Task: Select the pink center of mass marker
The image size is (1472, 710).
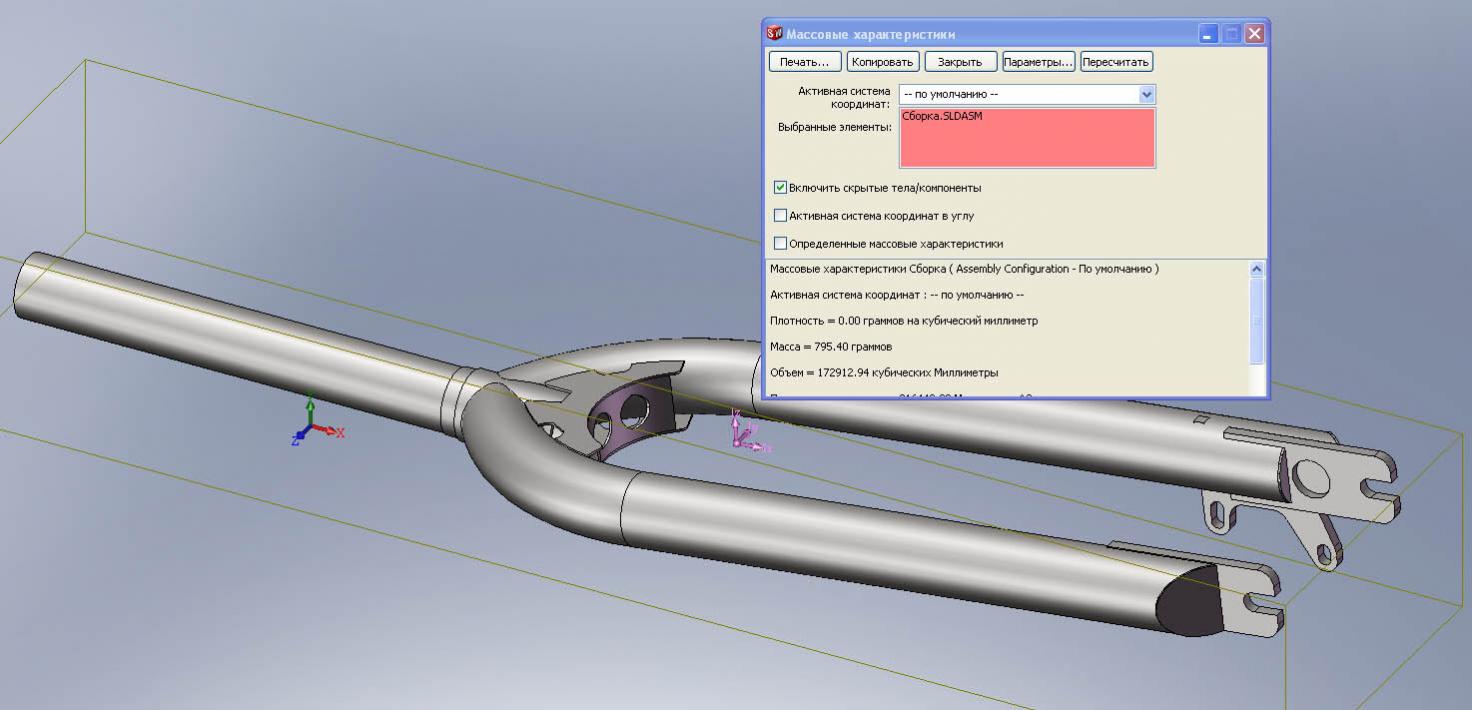Action: click(x=743, y=432)
